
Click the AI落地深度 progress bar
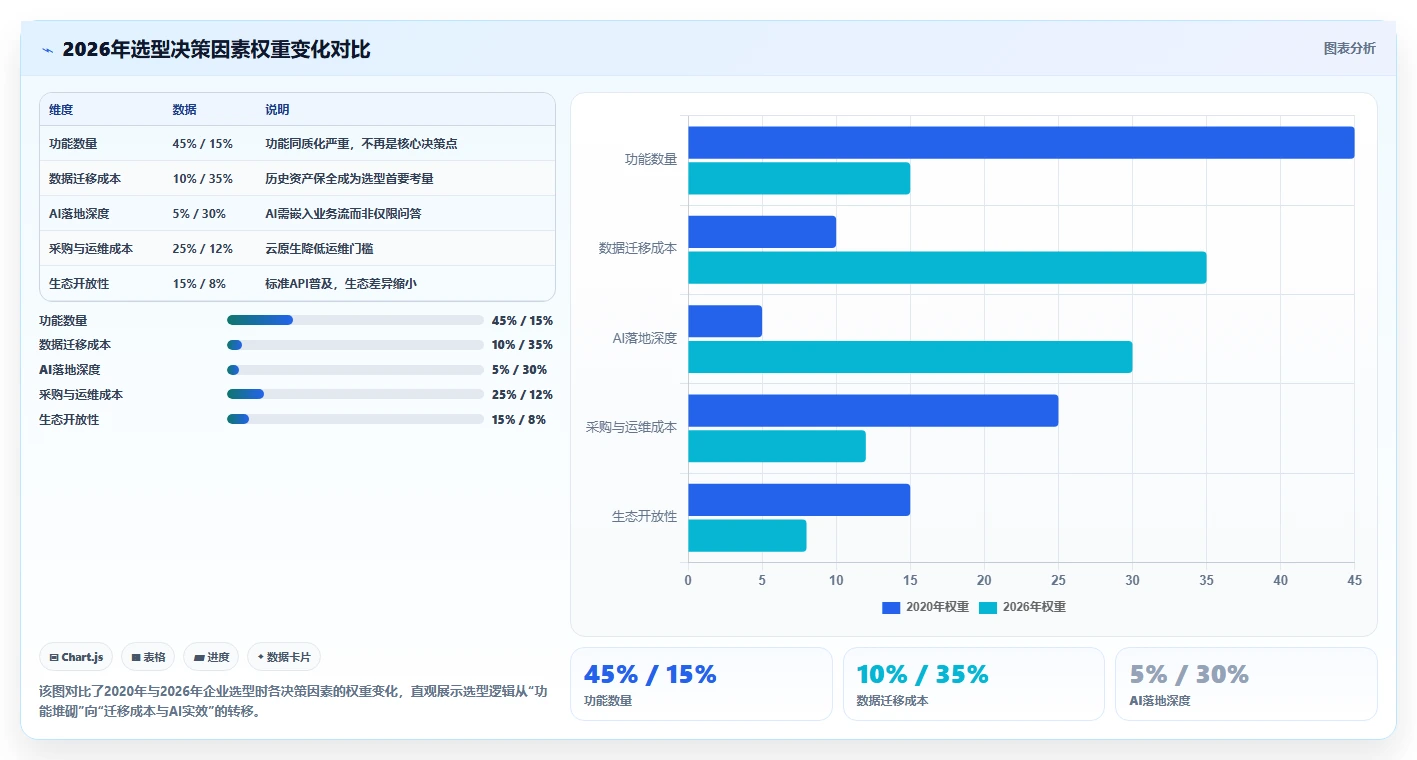pyautogui.click(x=355, y=370)
